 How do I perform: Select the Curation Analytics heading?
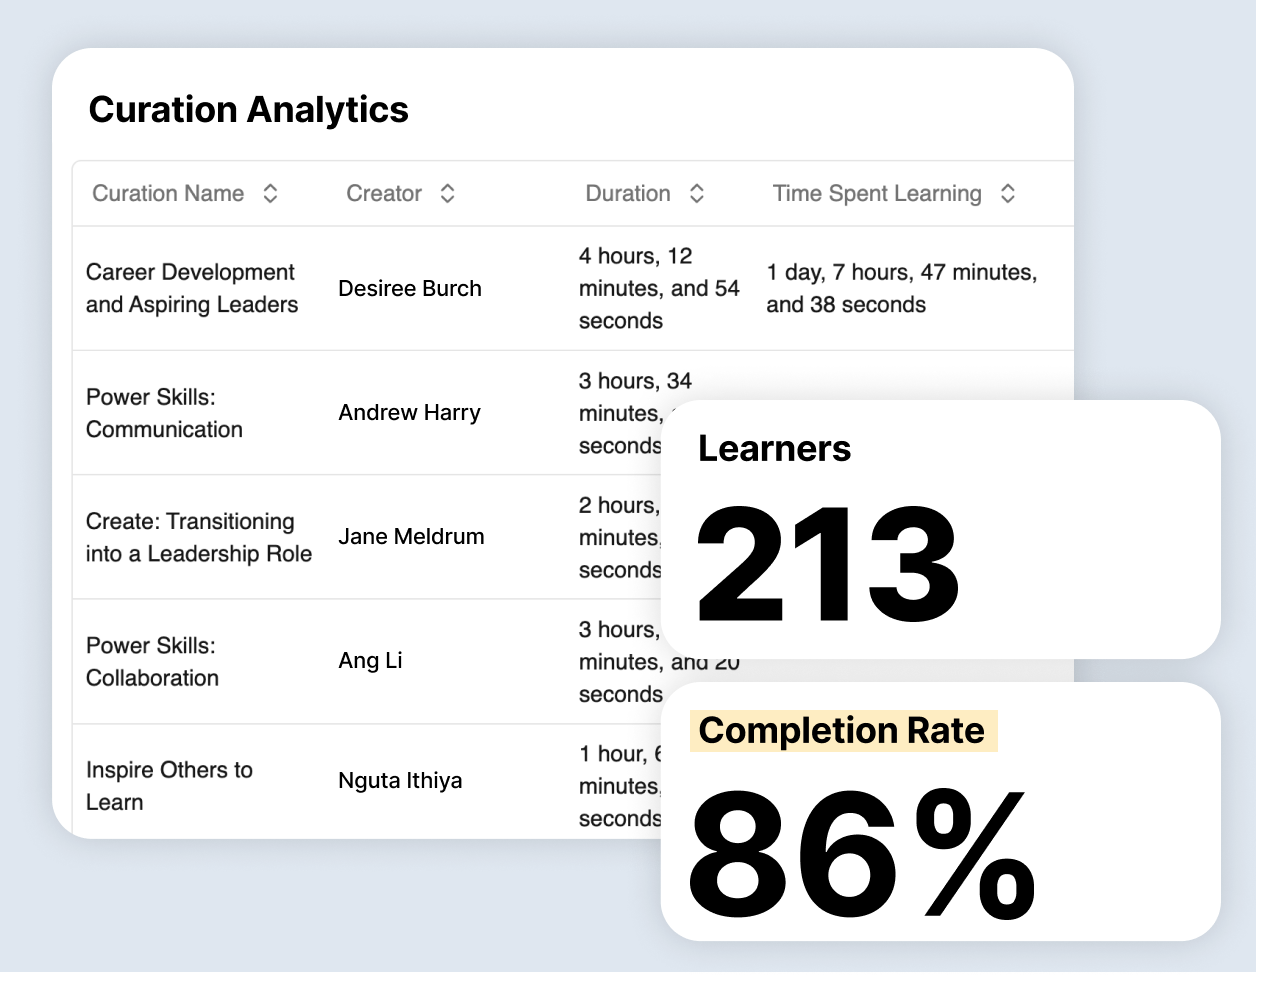coord(249,110)
